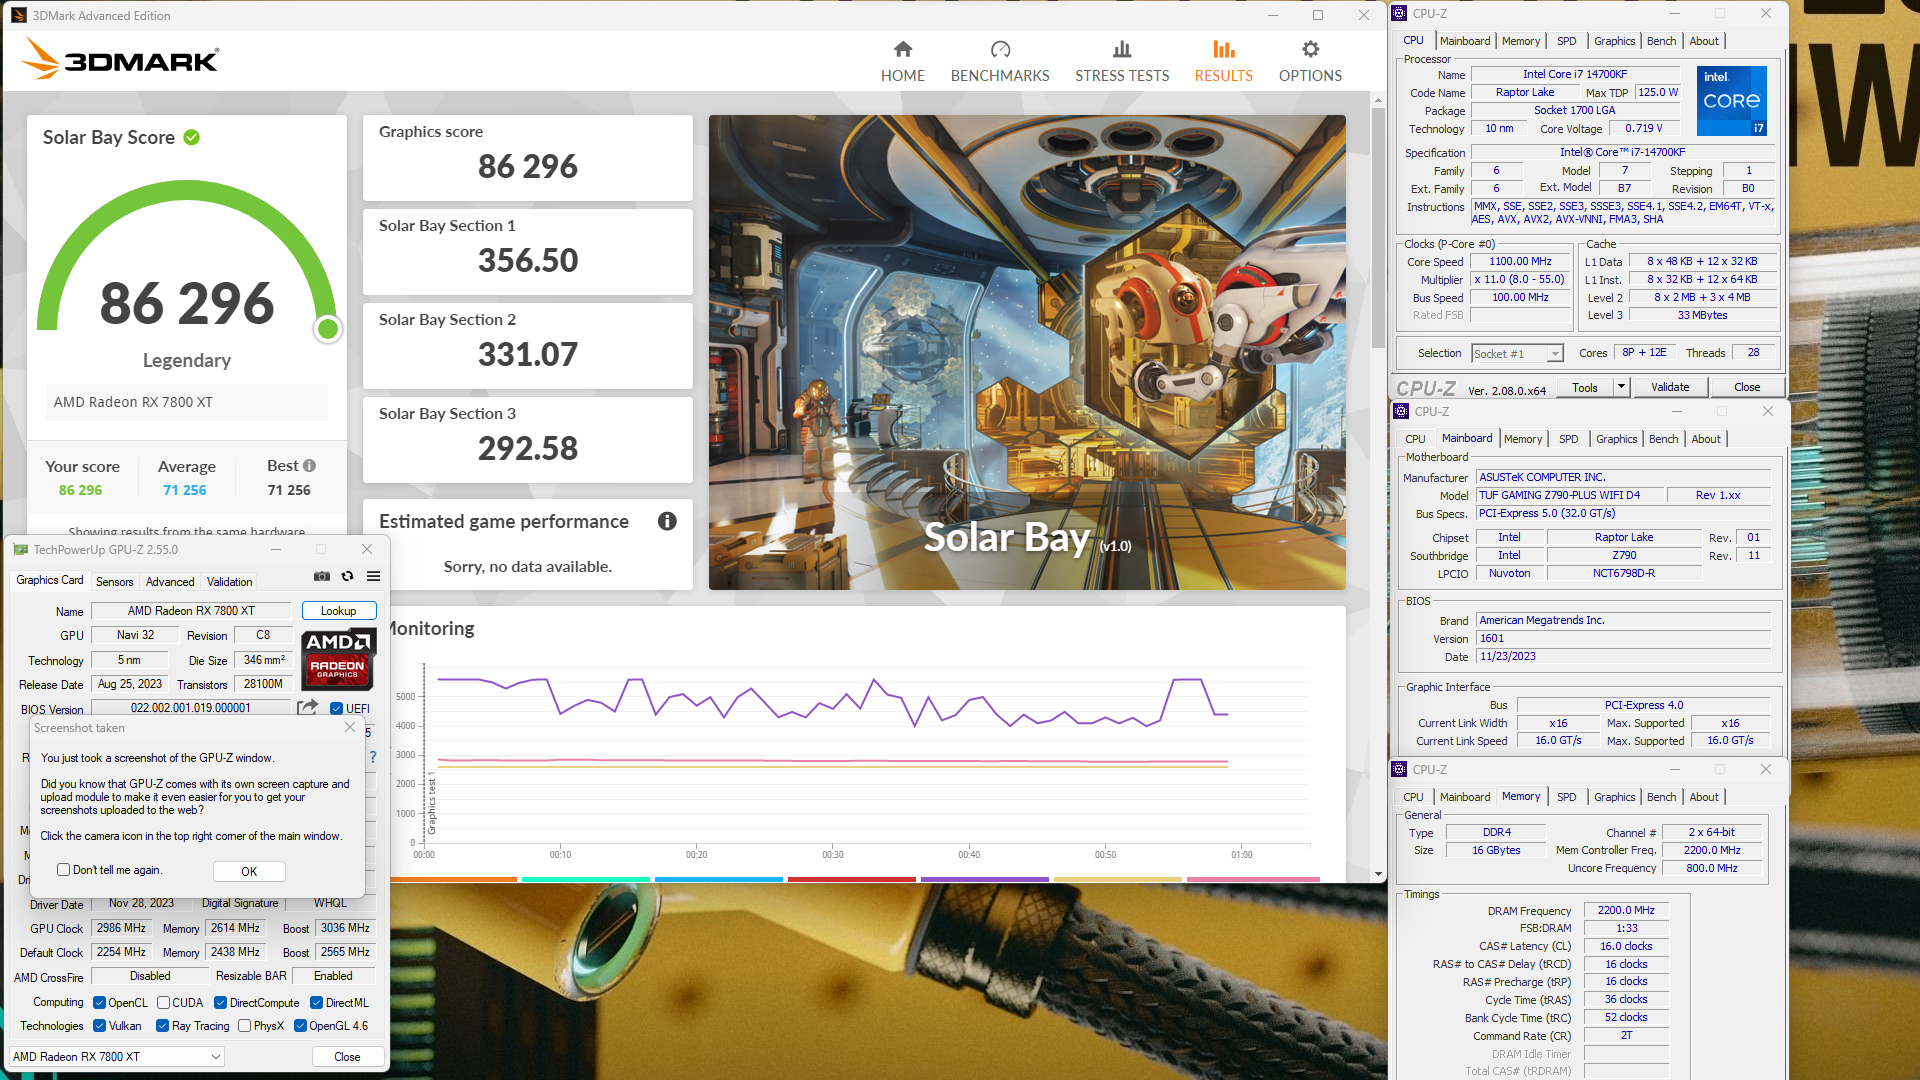This screenshot has width=1920, height=1080.
Task: Open About tab in top CPU-Z window
Action: click(x=1704, y=41)
